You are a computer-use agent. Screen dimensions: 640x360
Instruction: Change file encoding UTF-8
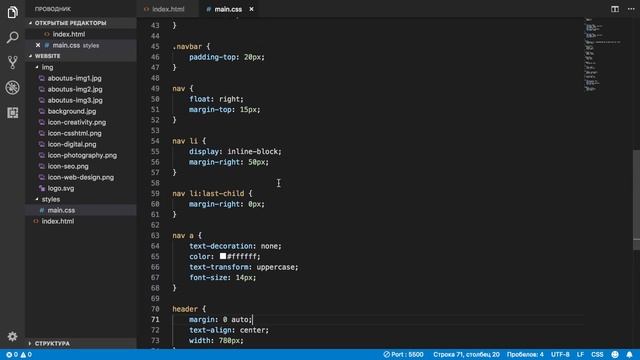point(560,355)
